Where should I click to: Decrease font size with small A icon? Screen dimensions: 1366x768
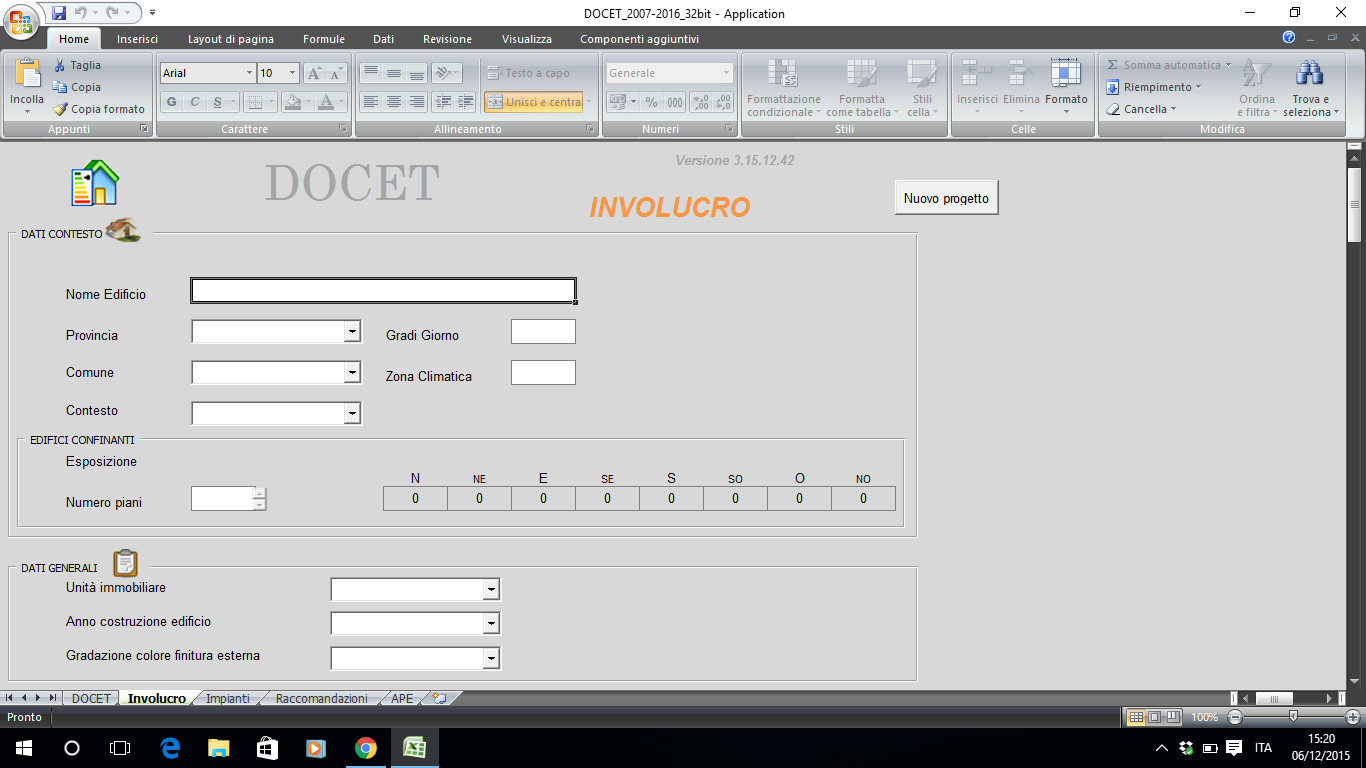tap(336, 73)
